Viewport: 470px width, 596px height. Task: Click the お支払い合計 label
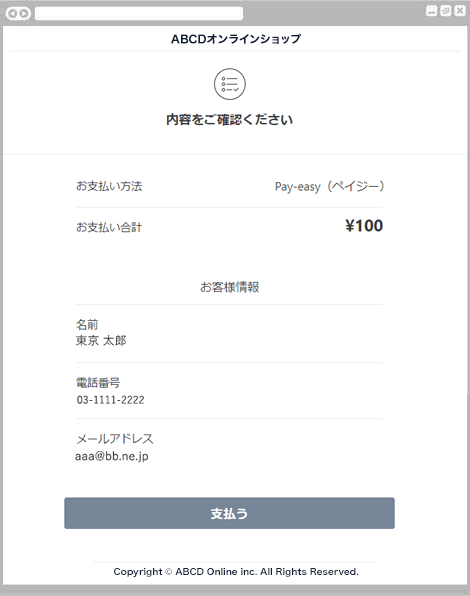click(109, 227)
